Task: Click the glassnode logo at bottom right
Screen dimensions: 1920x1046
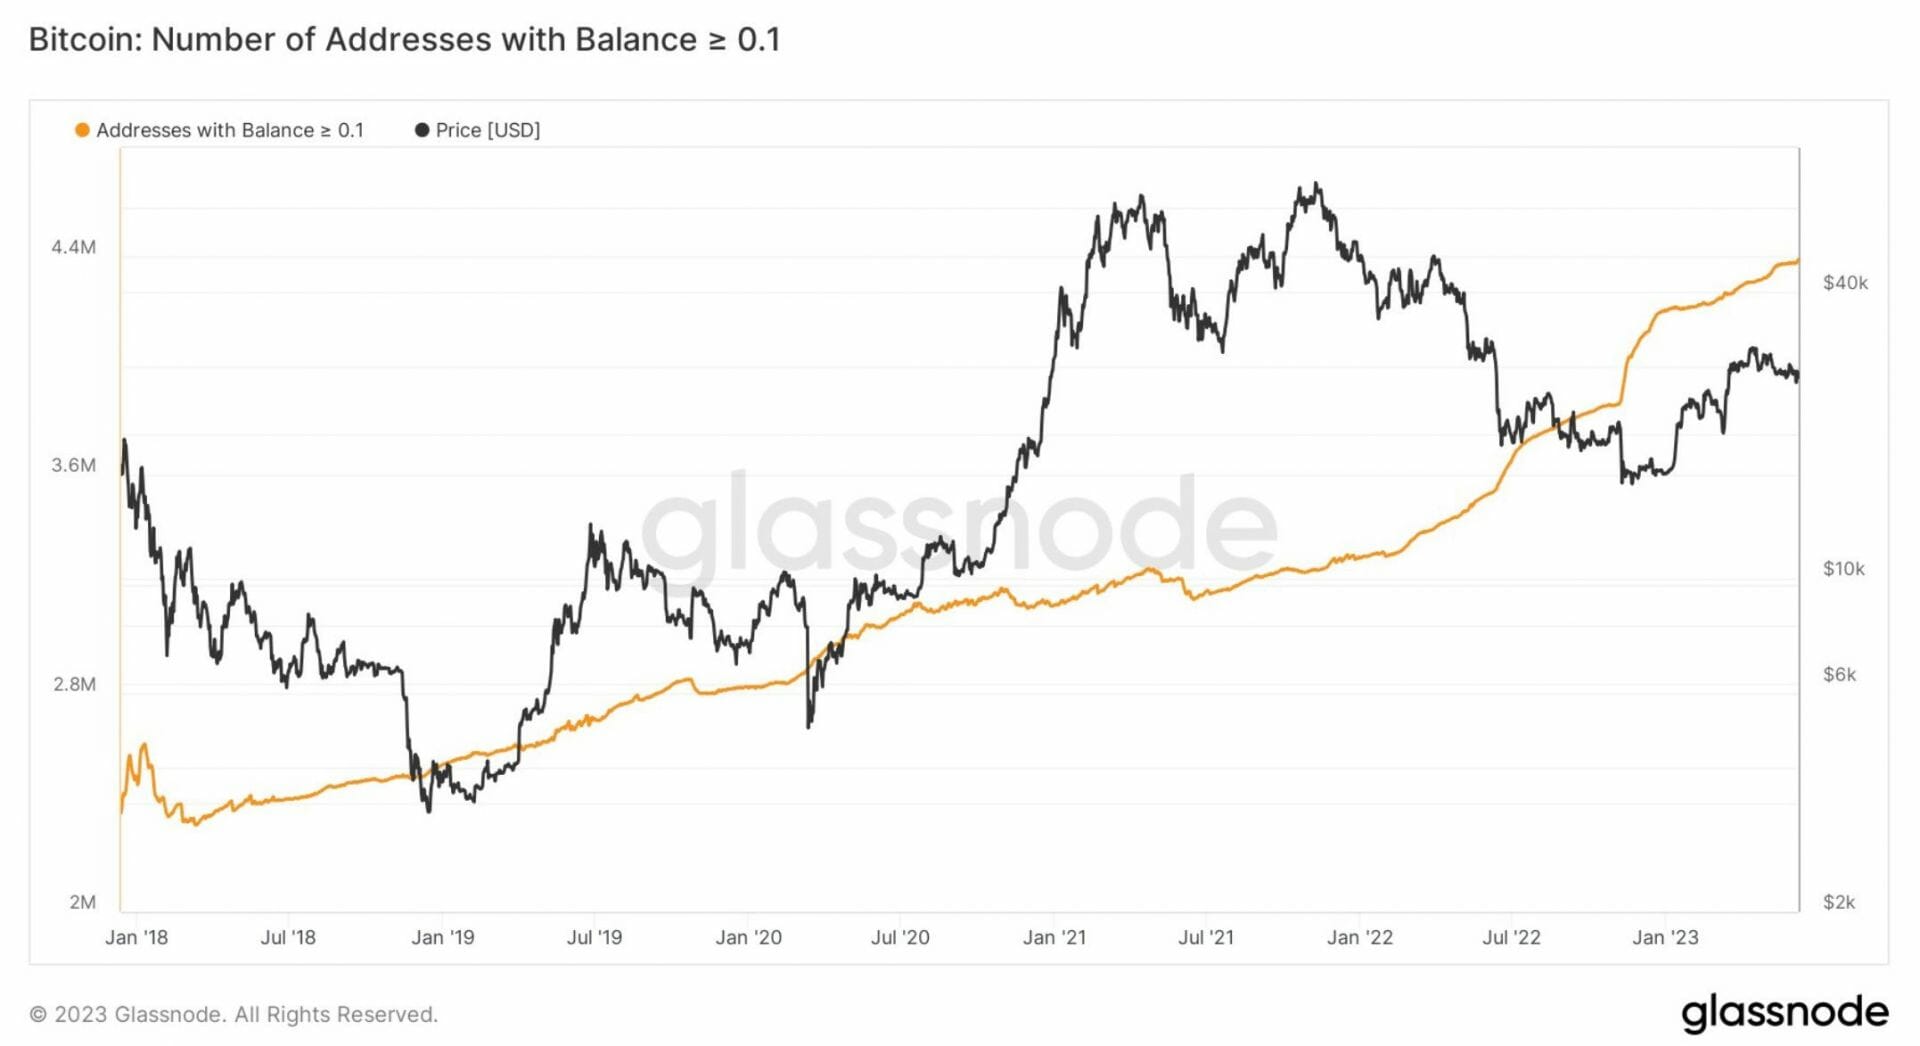Action: click(1784, 1012)
